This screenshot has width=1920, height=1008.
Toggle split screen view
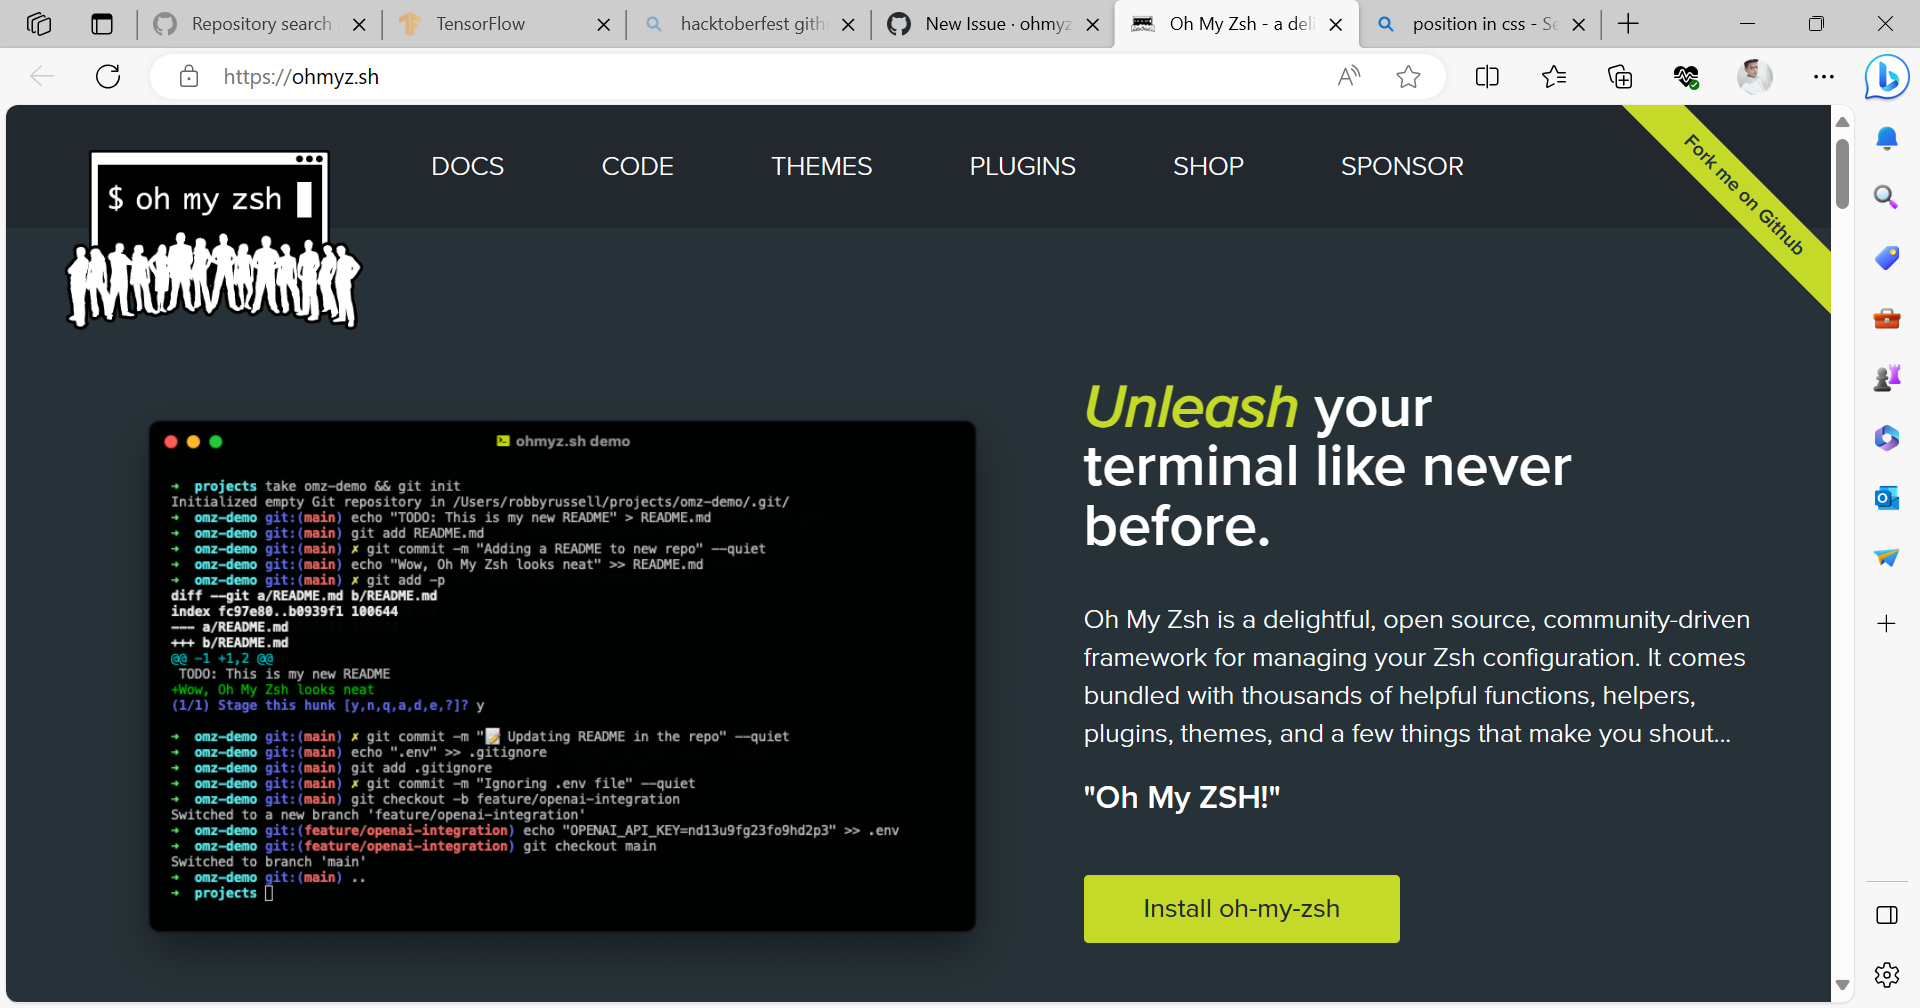point(1487,76)
